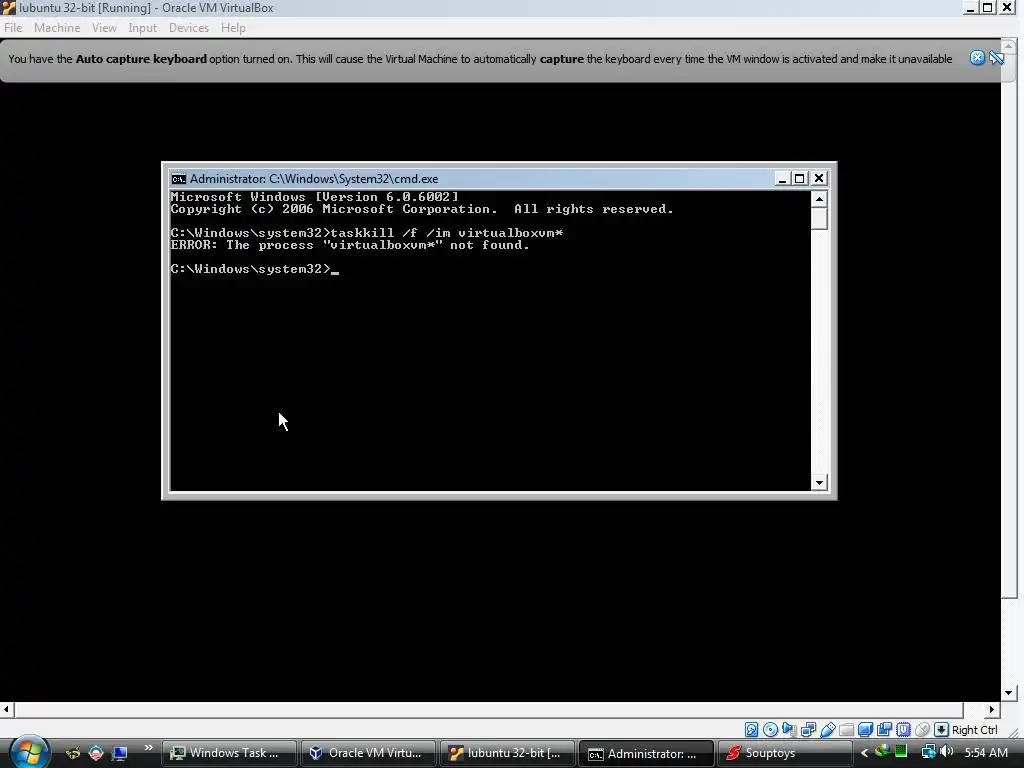
Task: Click the hard disk activity indicator
Action: point(752,729)
